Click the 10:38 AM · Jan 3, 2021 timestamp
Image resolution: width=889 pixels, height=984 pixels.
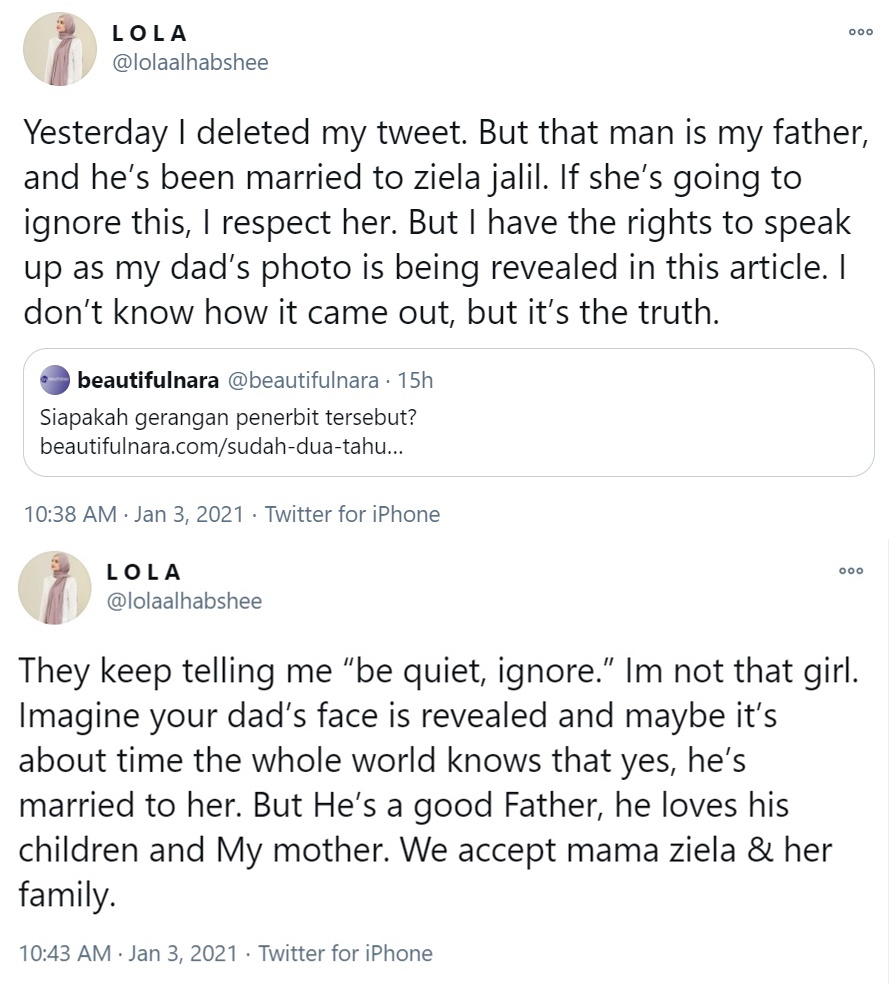coord(132,514)
